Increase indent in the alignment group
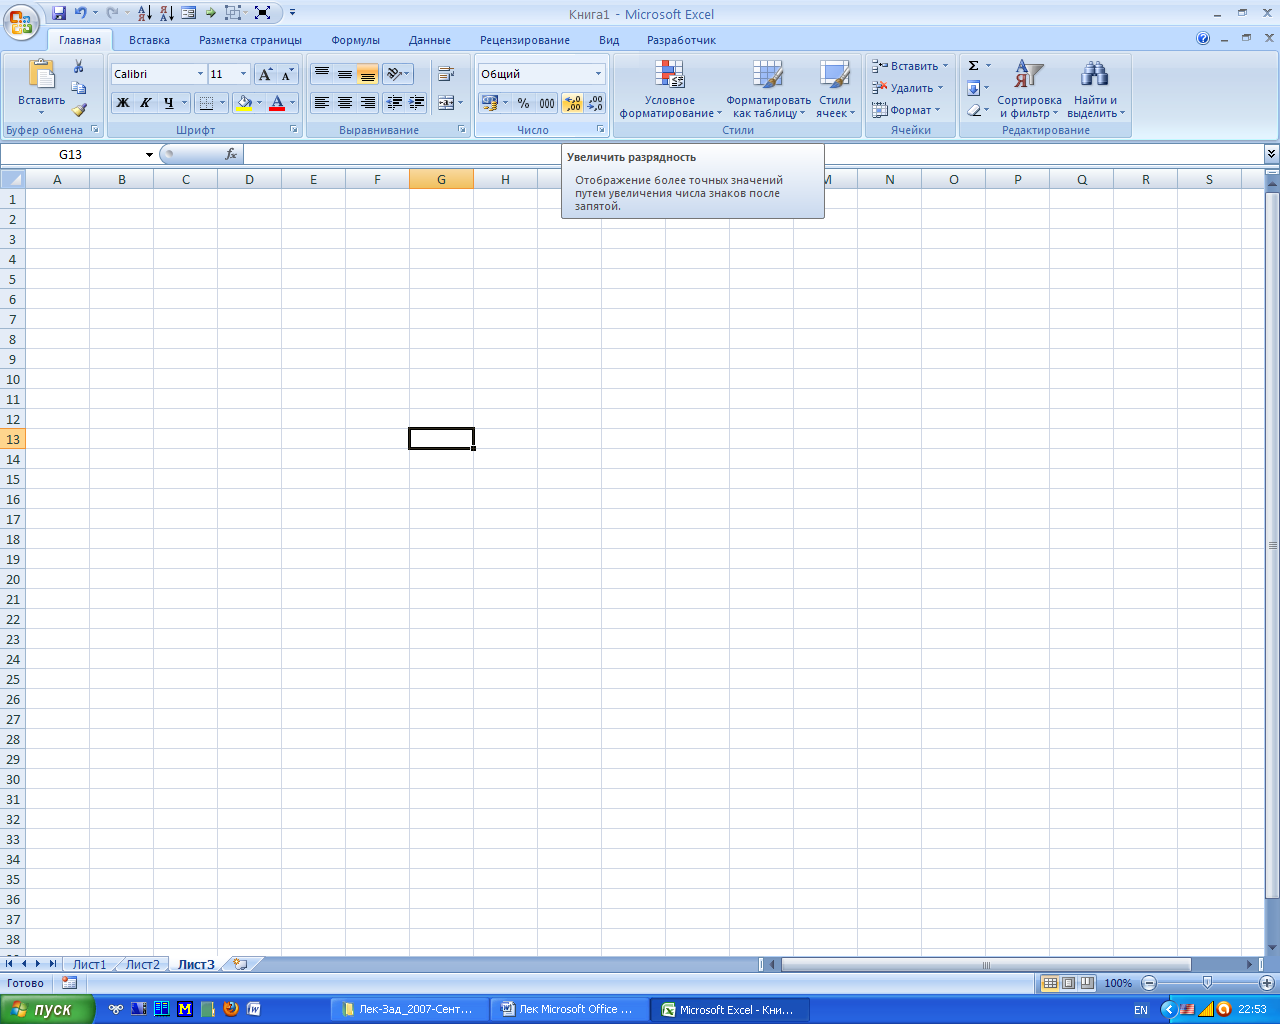Image resolution: width=1280 pixels, height=1024 pixels. pos(417,103)
